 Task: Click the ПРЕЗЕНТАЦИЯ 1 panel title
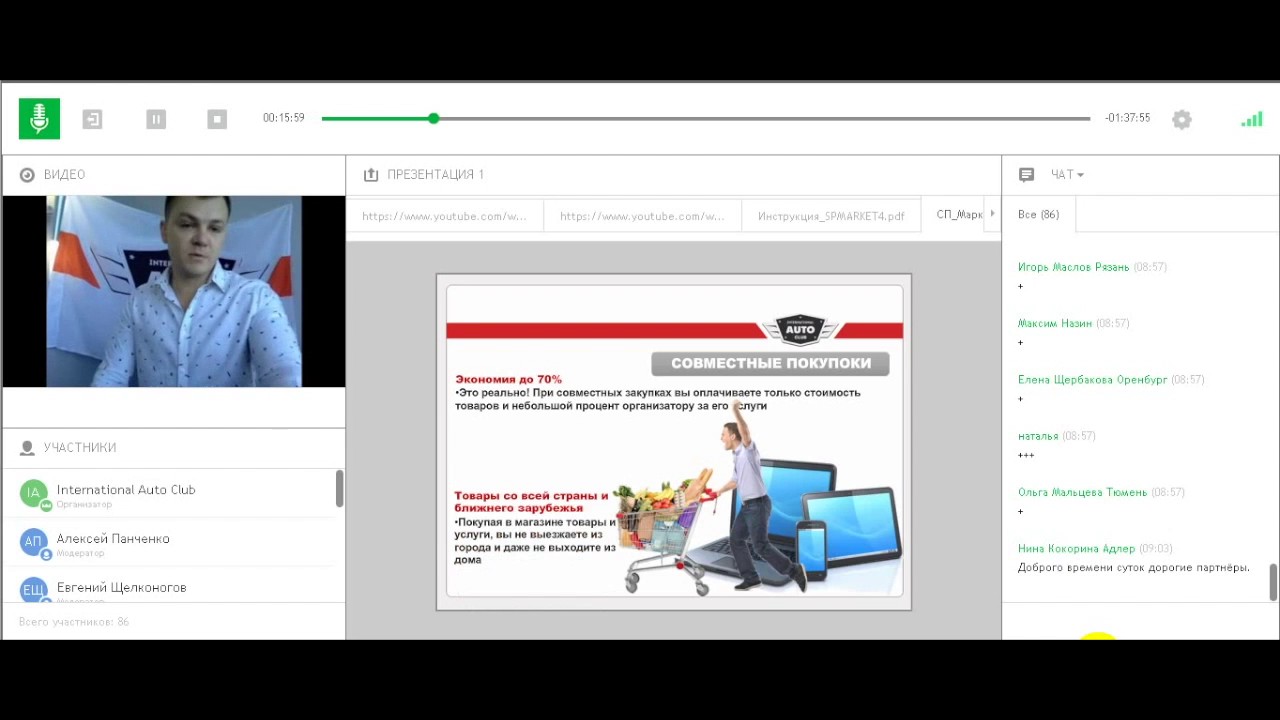(435, 174)
